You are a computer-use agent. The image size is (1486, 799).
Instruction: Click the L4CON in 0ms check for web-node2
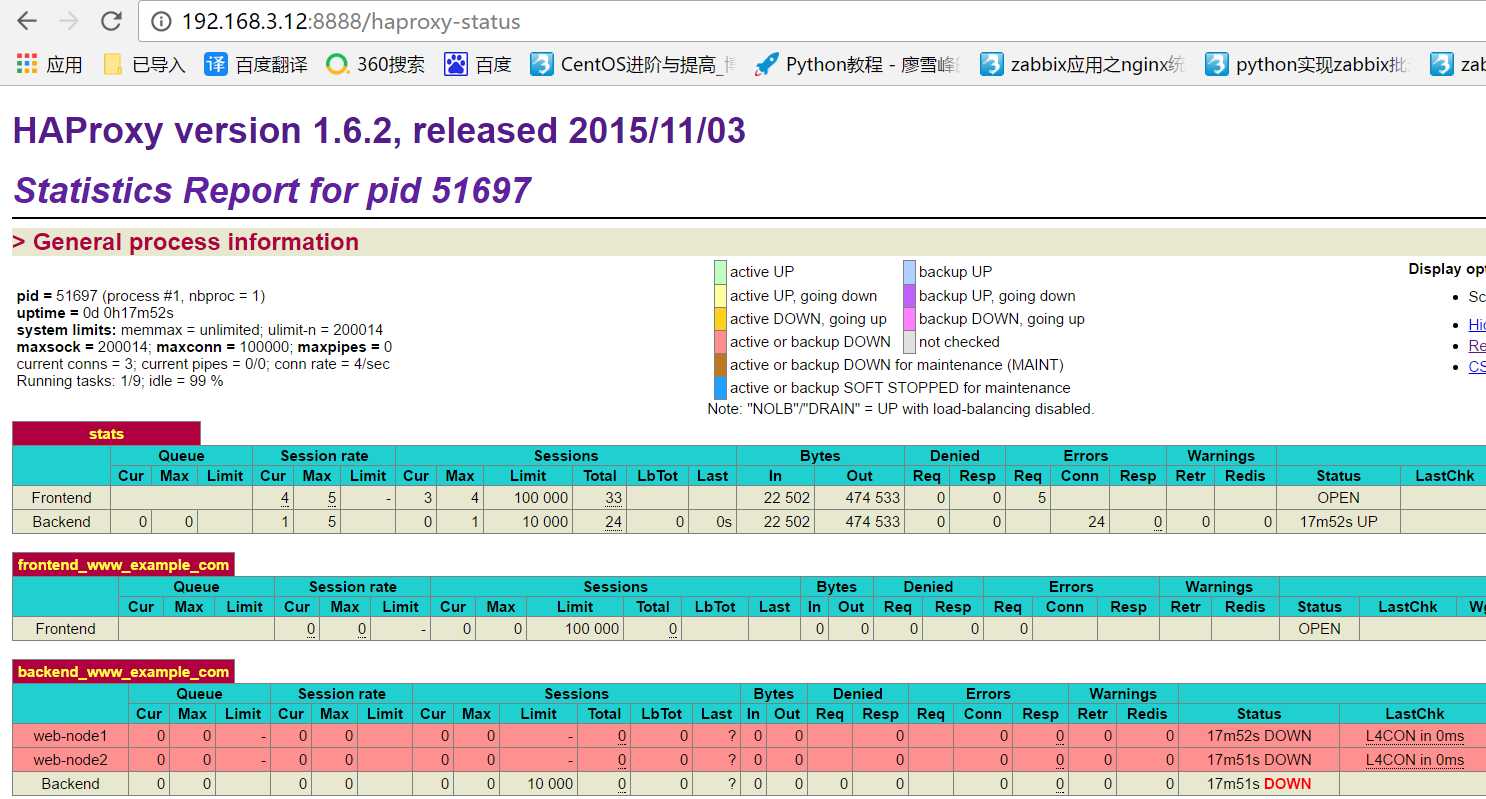1415,760
